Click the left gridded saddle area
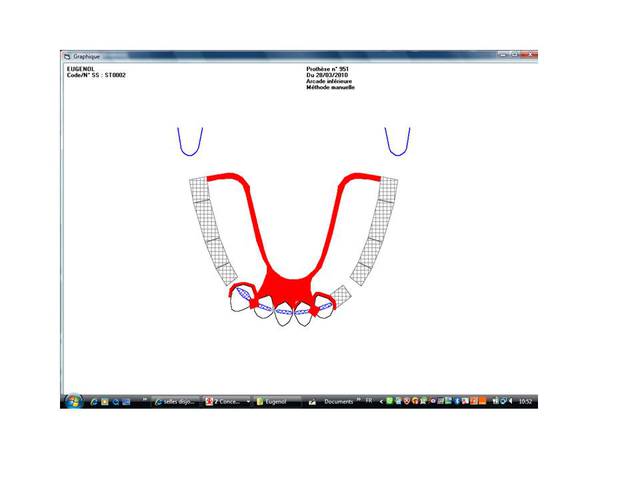Viewport: 640px width, 480px height. (211, 230)
